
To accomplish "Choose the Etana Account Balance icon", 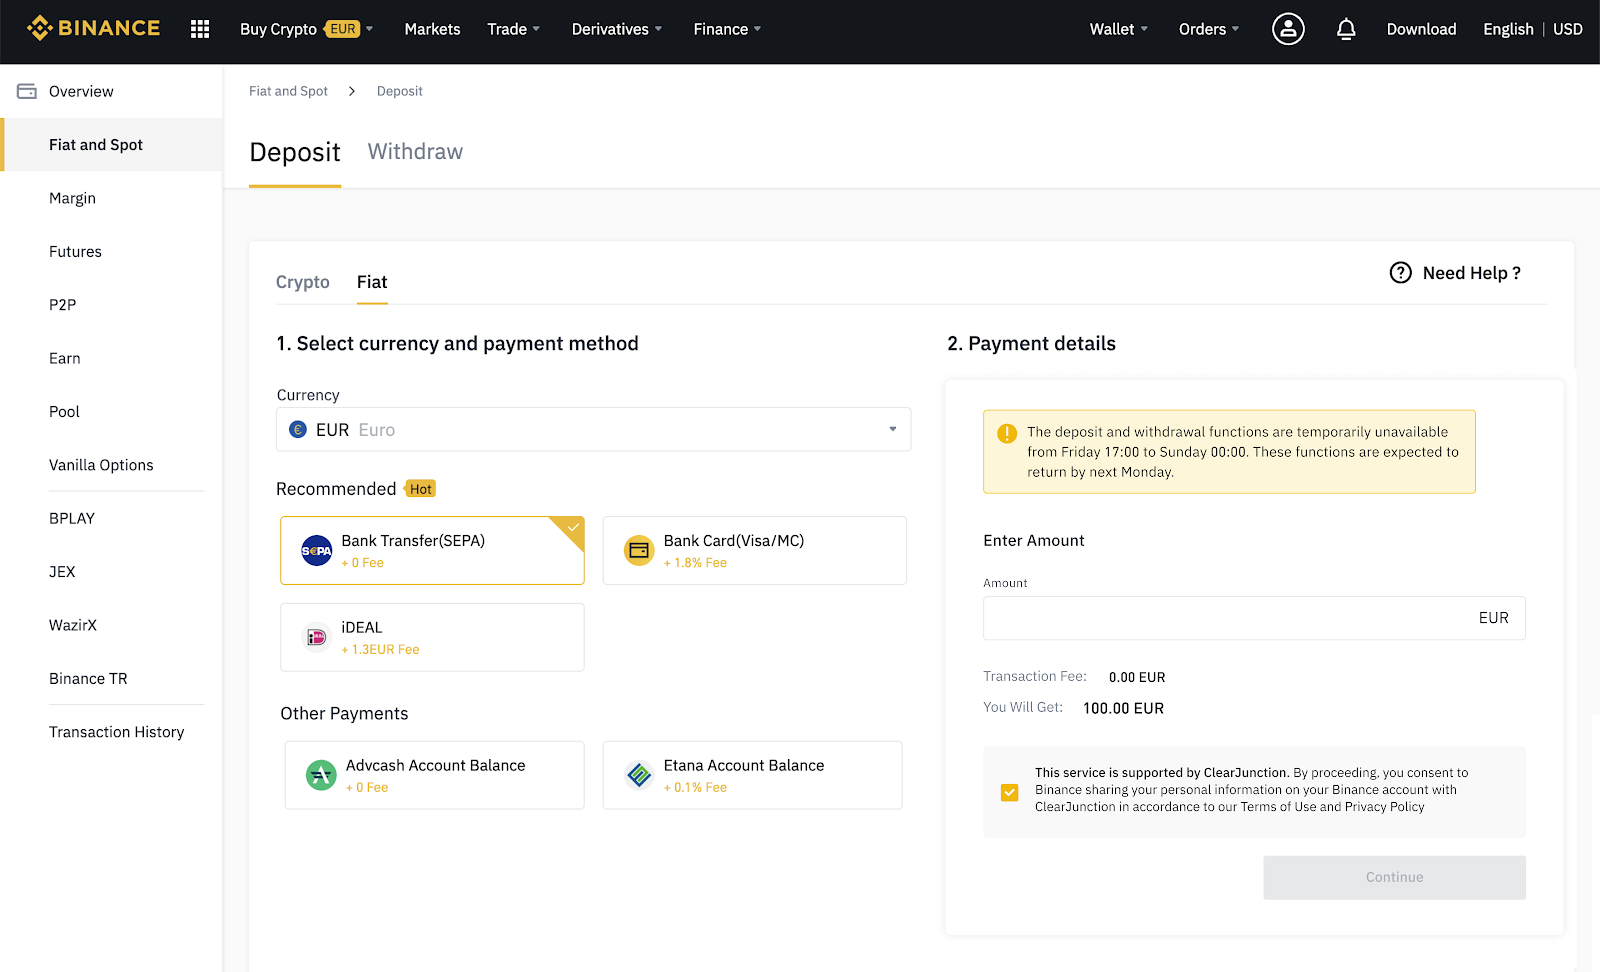I will pos(639,775).
